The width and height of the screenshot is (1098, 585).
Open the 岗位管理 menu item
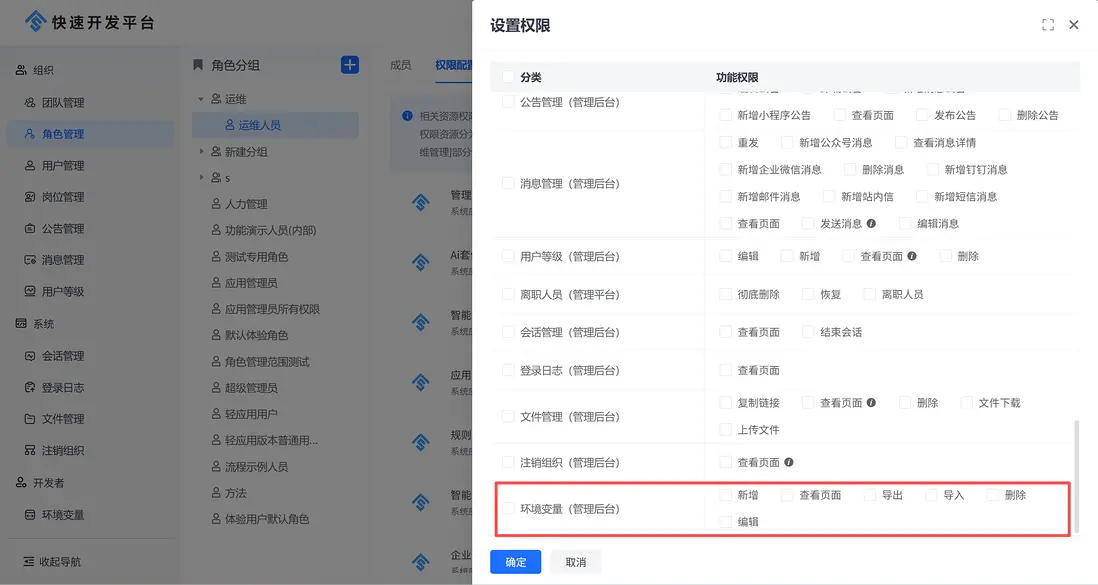(90, 197)
